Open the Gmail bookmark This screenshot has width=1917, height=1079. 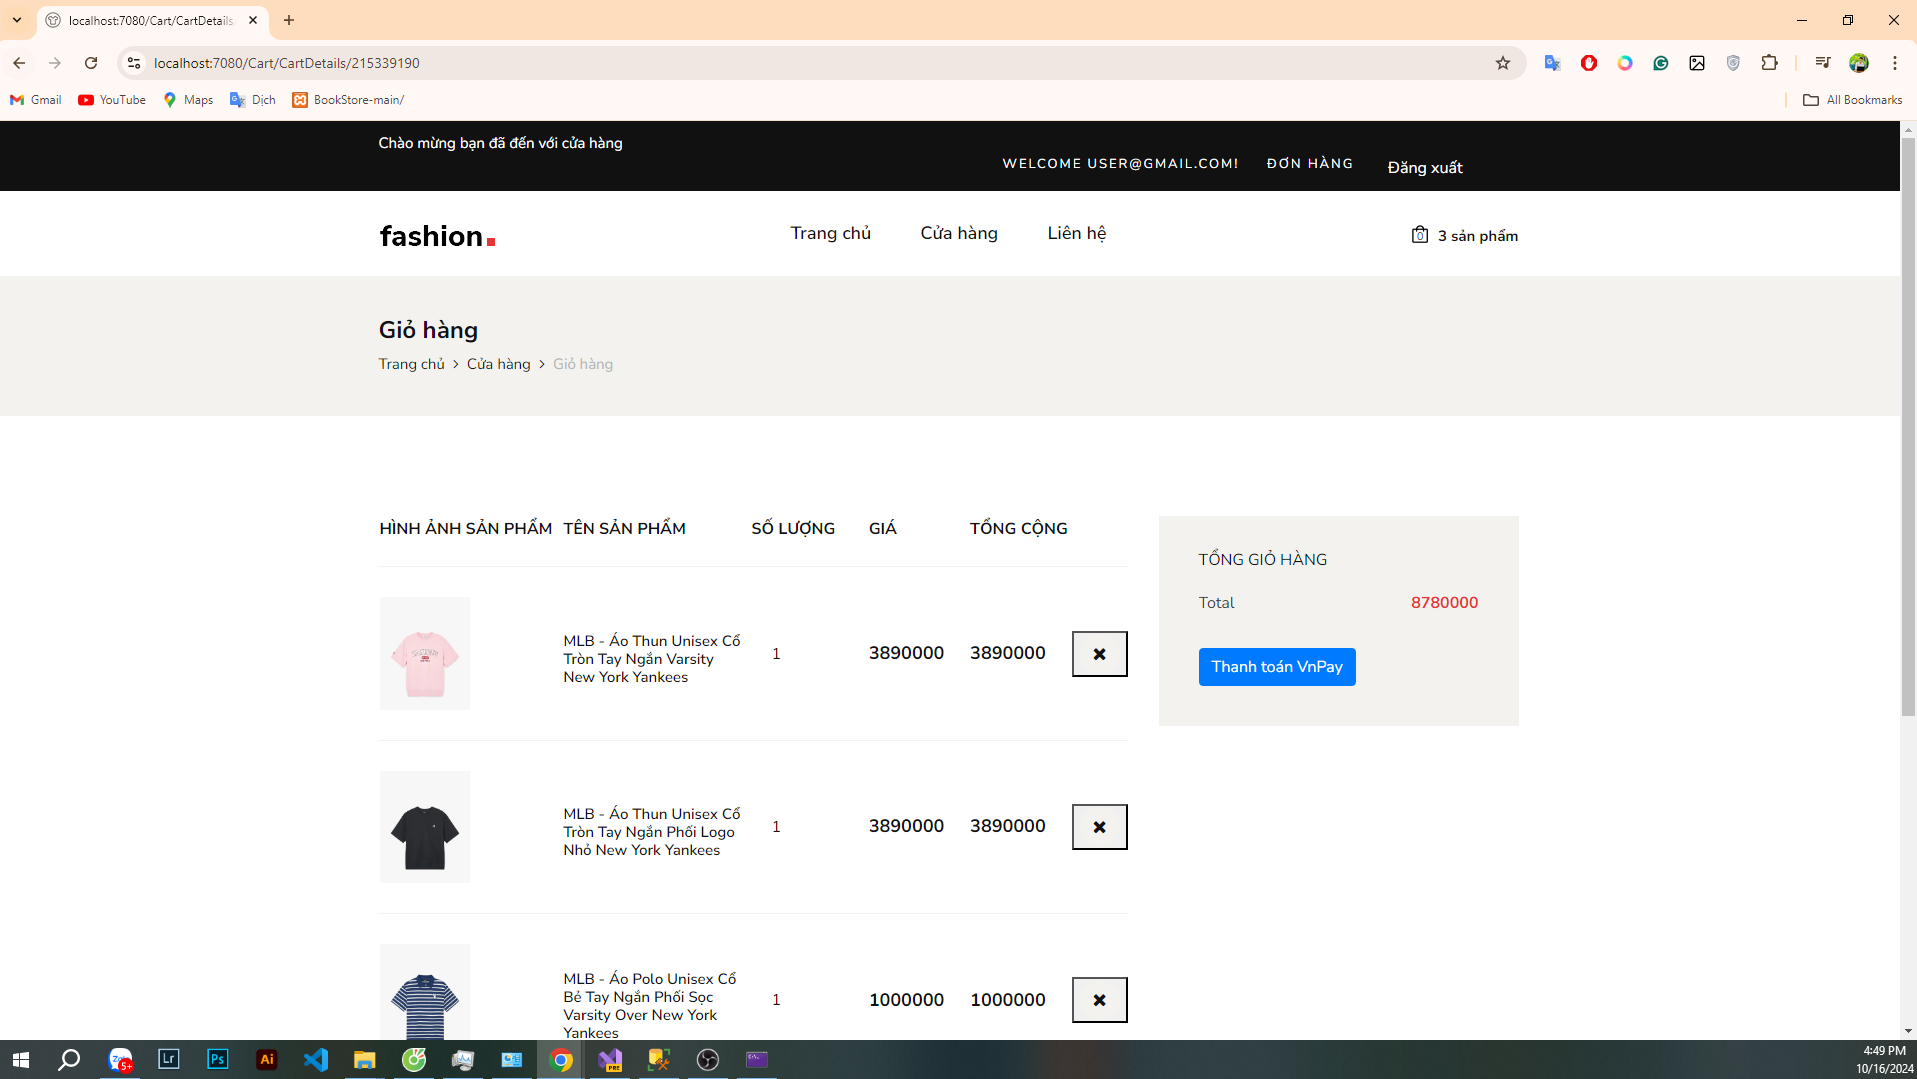[36, 100]
